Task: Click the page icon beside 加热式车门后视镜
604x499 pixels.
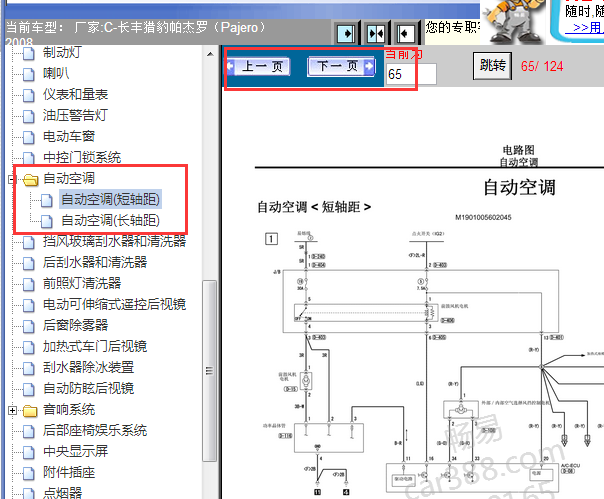Action: 29,347
